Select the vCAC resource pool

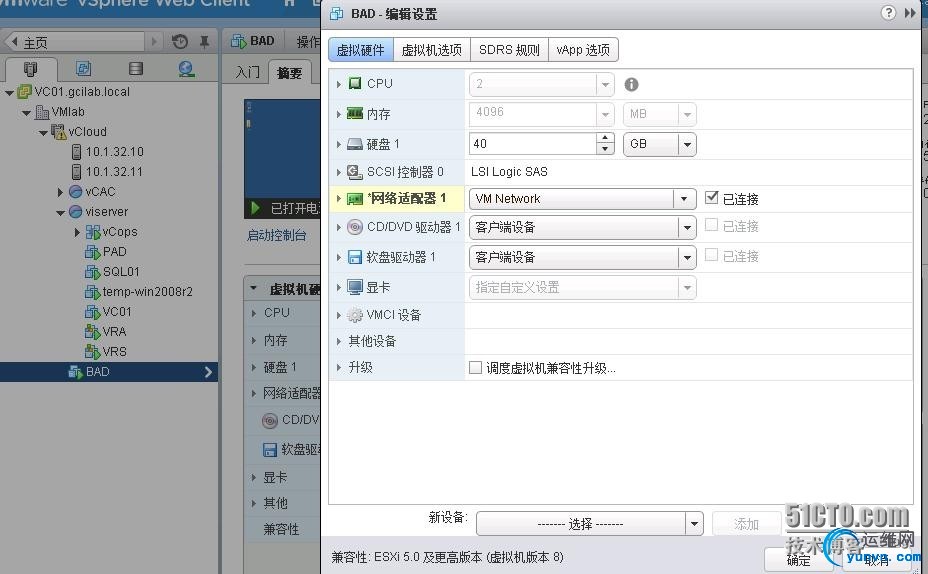[100, 192]
